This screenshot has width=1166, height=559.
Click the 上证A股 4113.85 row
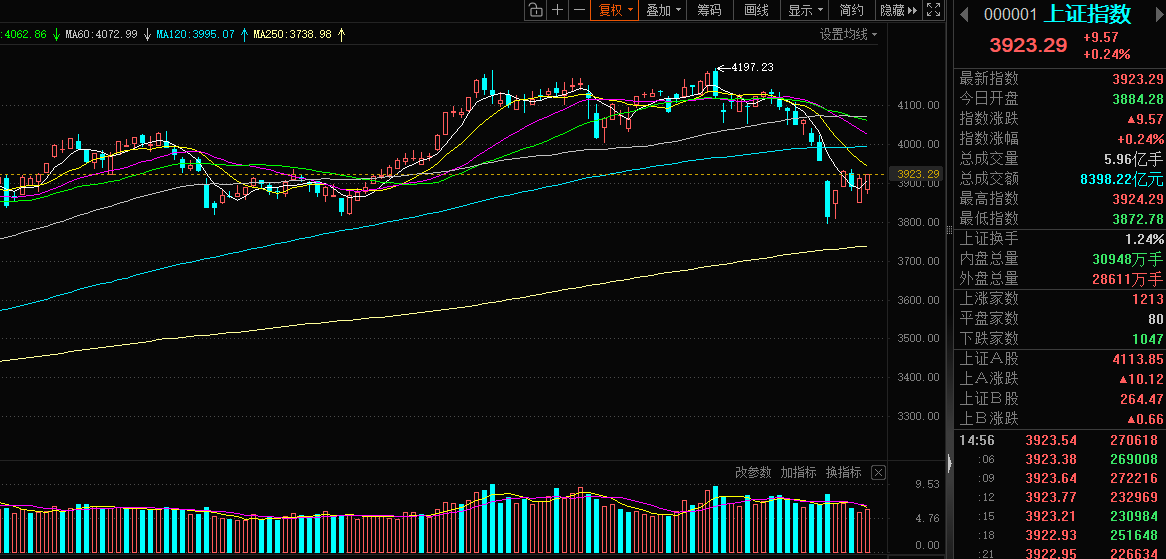pos(1060,359)
